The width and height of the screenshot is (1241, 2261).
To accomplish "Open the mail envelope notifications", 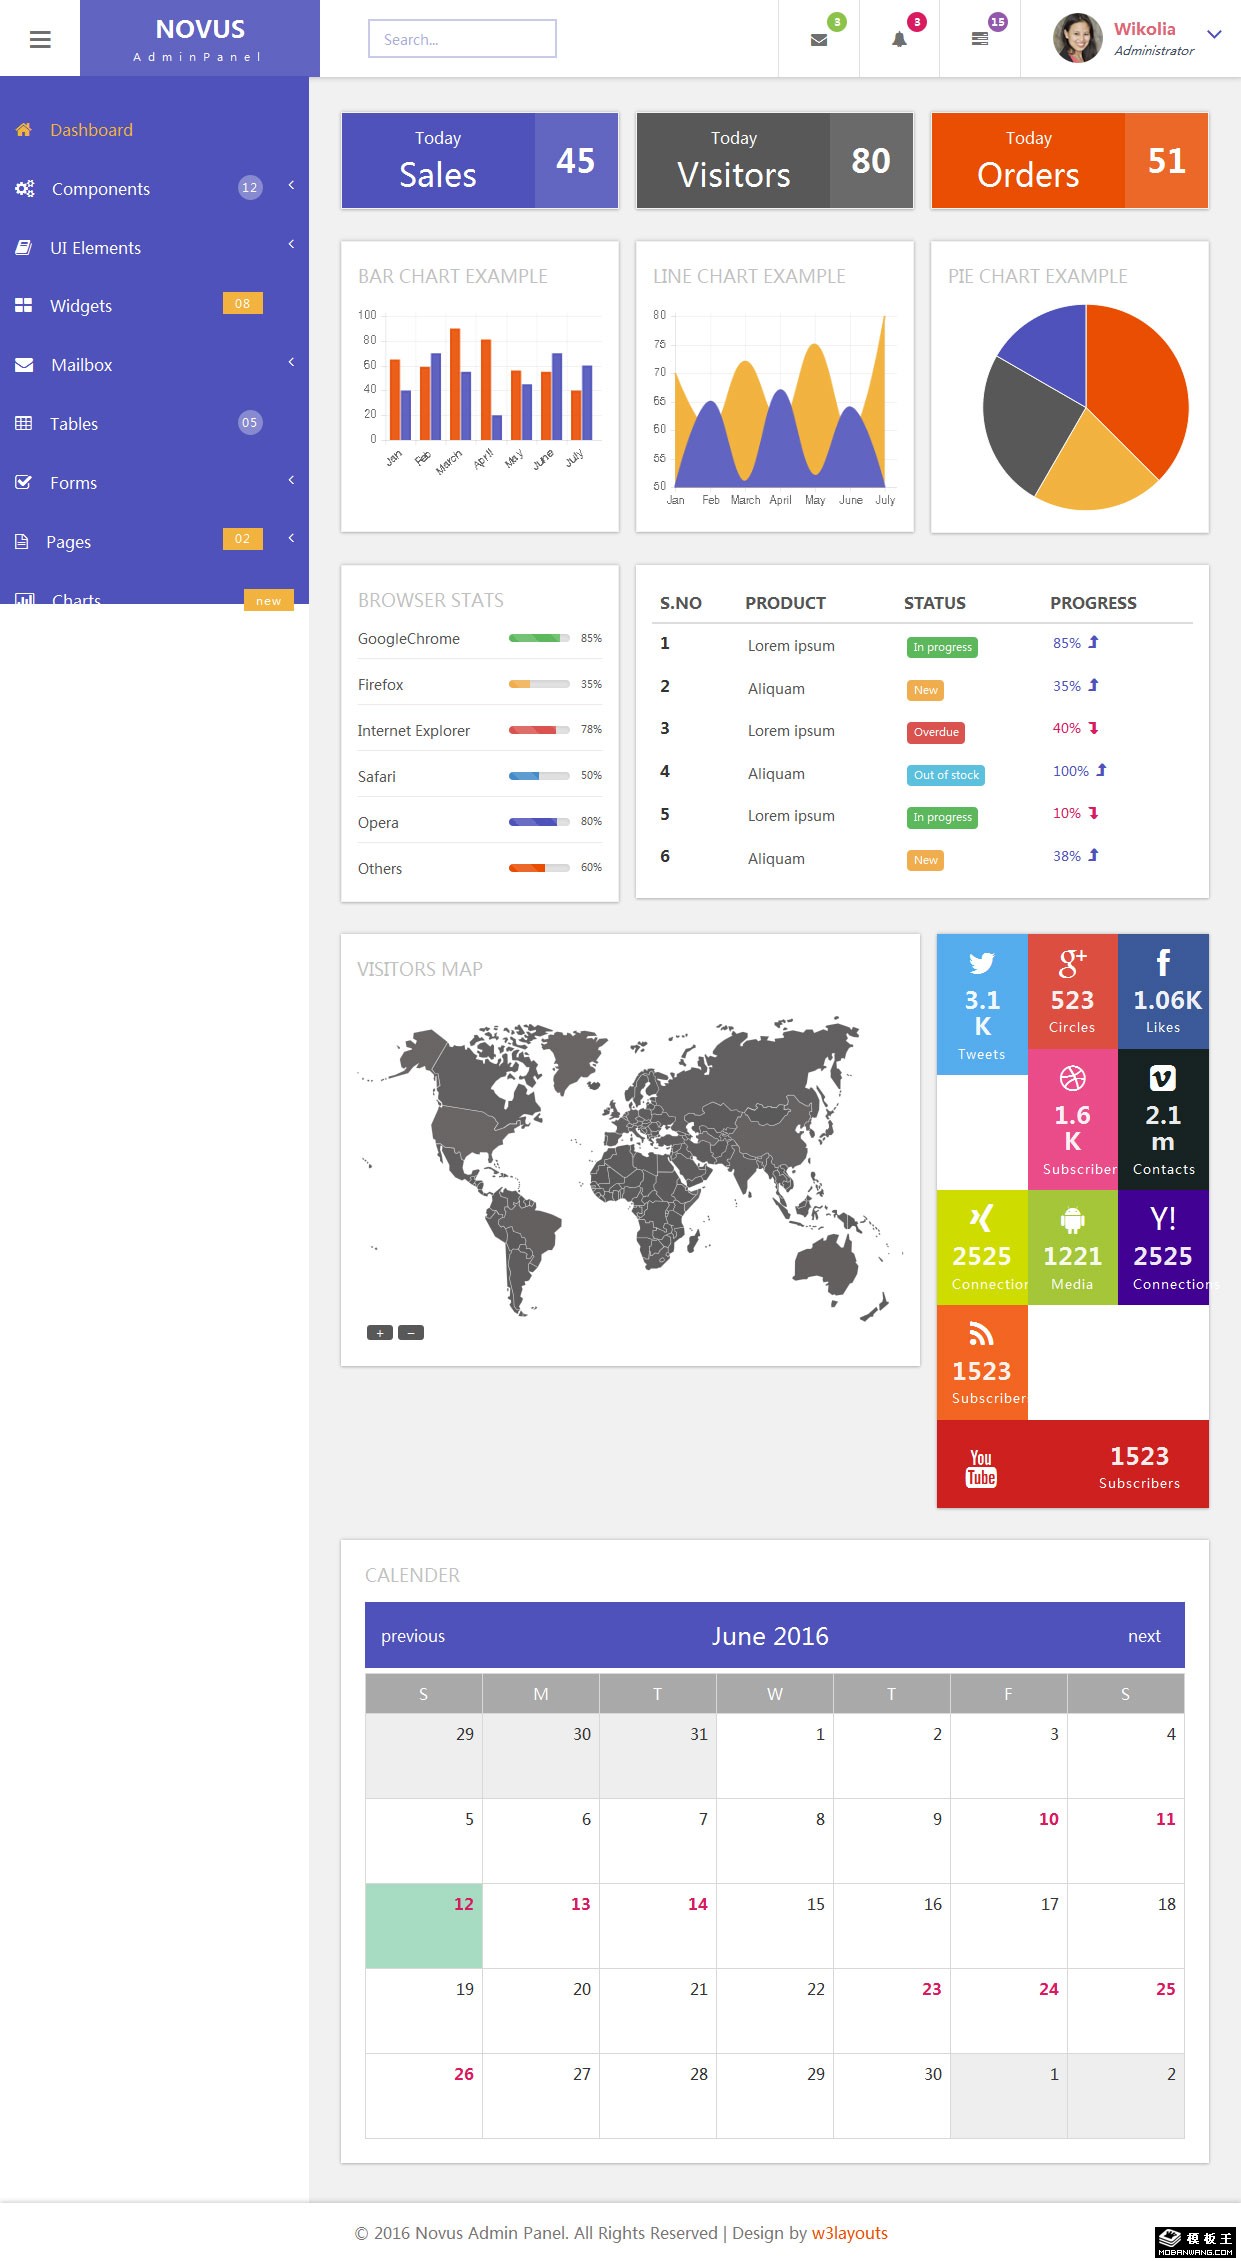I will point(819,40).
